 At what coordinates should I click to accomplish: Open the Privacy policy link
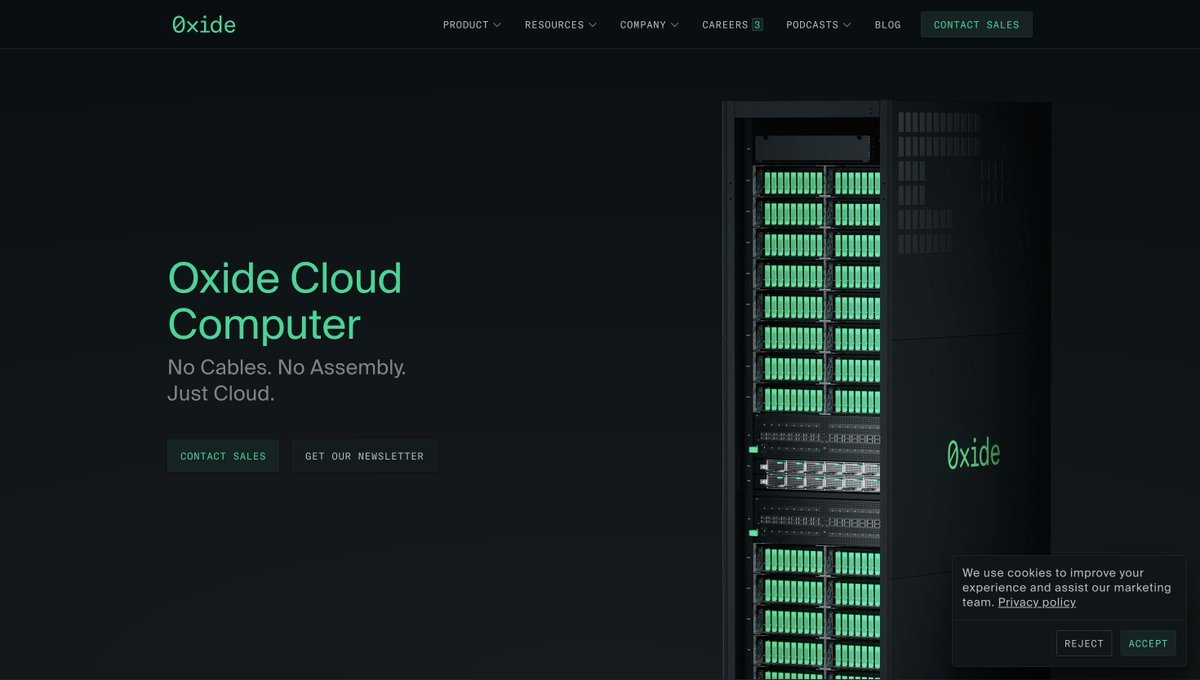pos(1037,602)
